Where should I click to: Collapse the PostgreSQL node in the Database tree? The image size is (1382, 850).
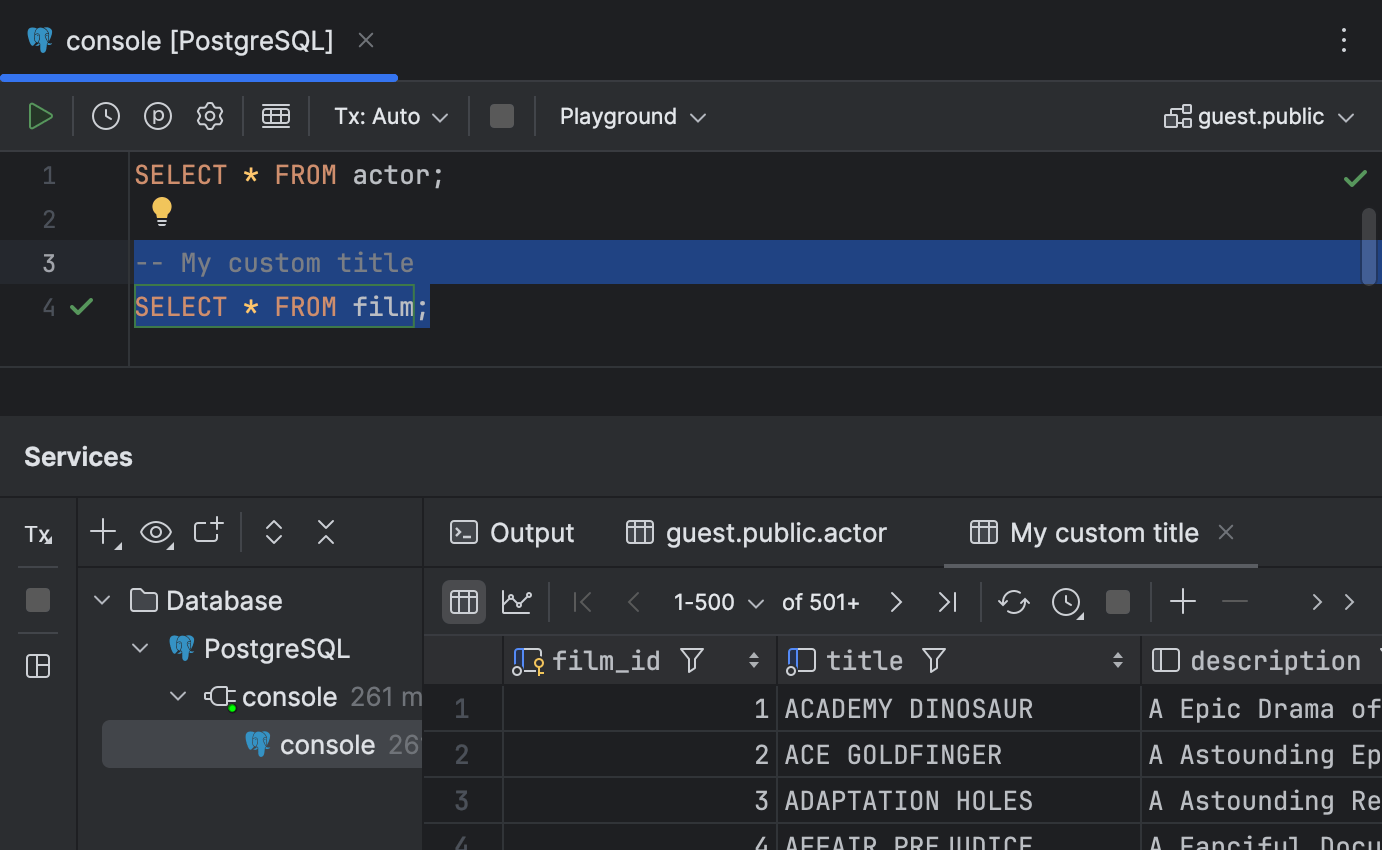(140, 648)
